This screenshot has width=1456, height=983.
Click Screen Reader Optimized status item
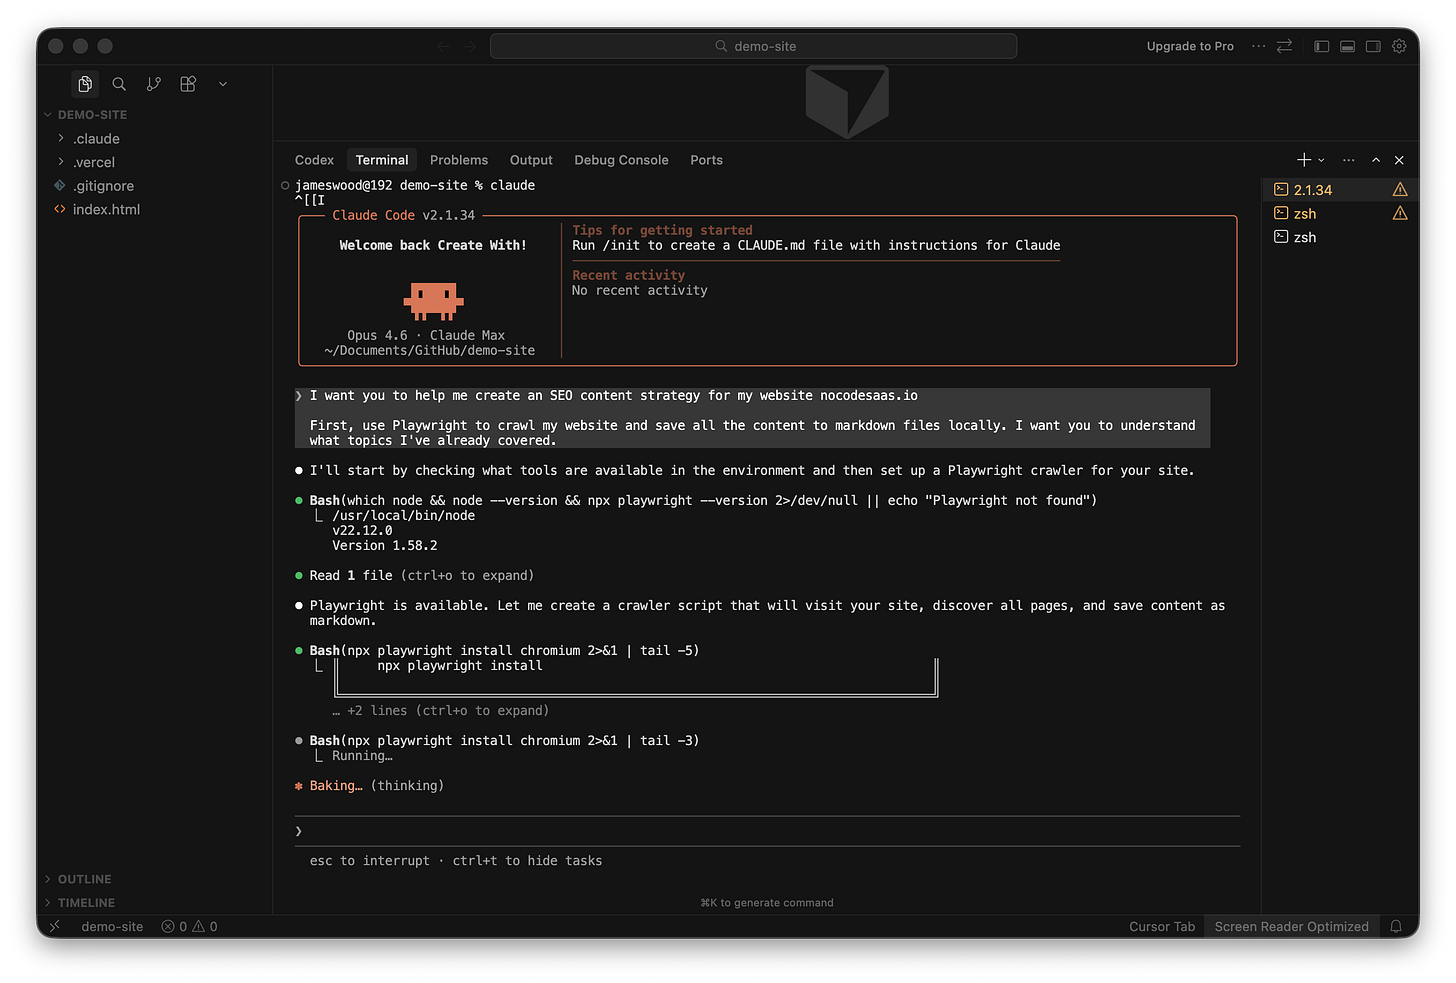click(x=1291, y=927)
